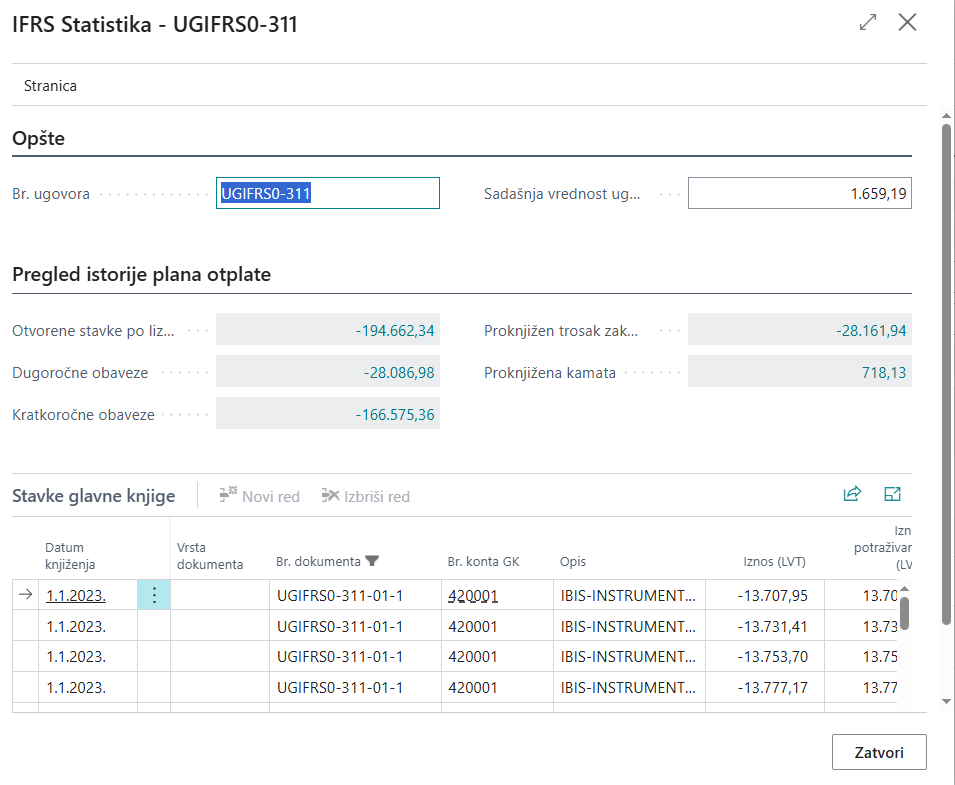Click the Br. ugovora input field

(328, 193)
